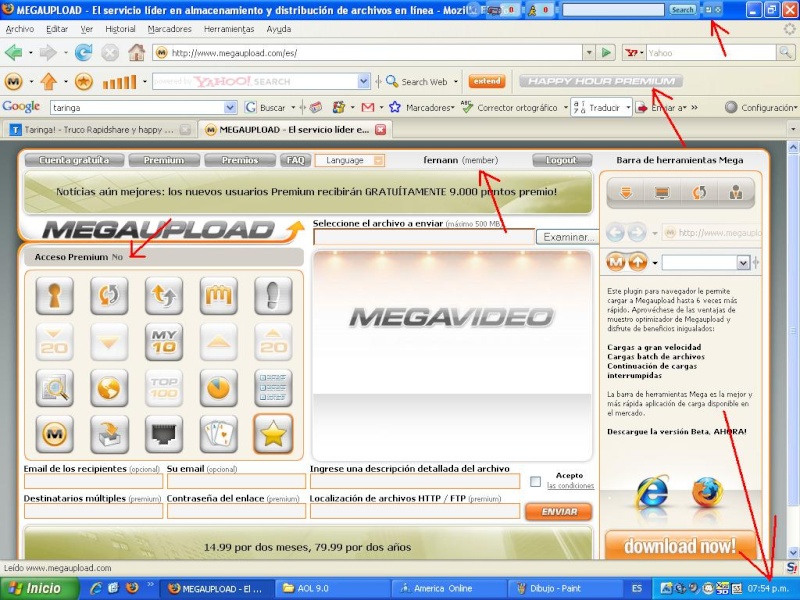Open the Archivo menu
Image resolution: width=800 pixels, height=600 pixels.
pyautogui.click(x=19, y=29)
